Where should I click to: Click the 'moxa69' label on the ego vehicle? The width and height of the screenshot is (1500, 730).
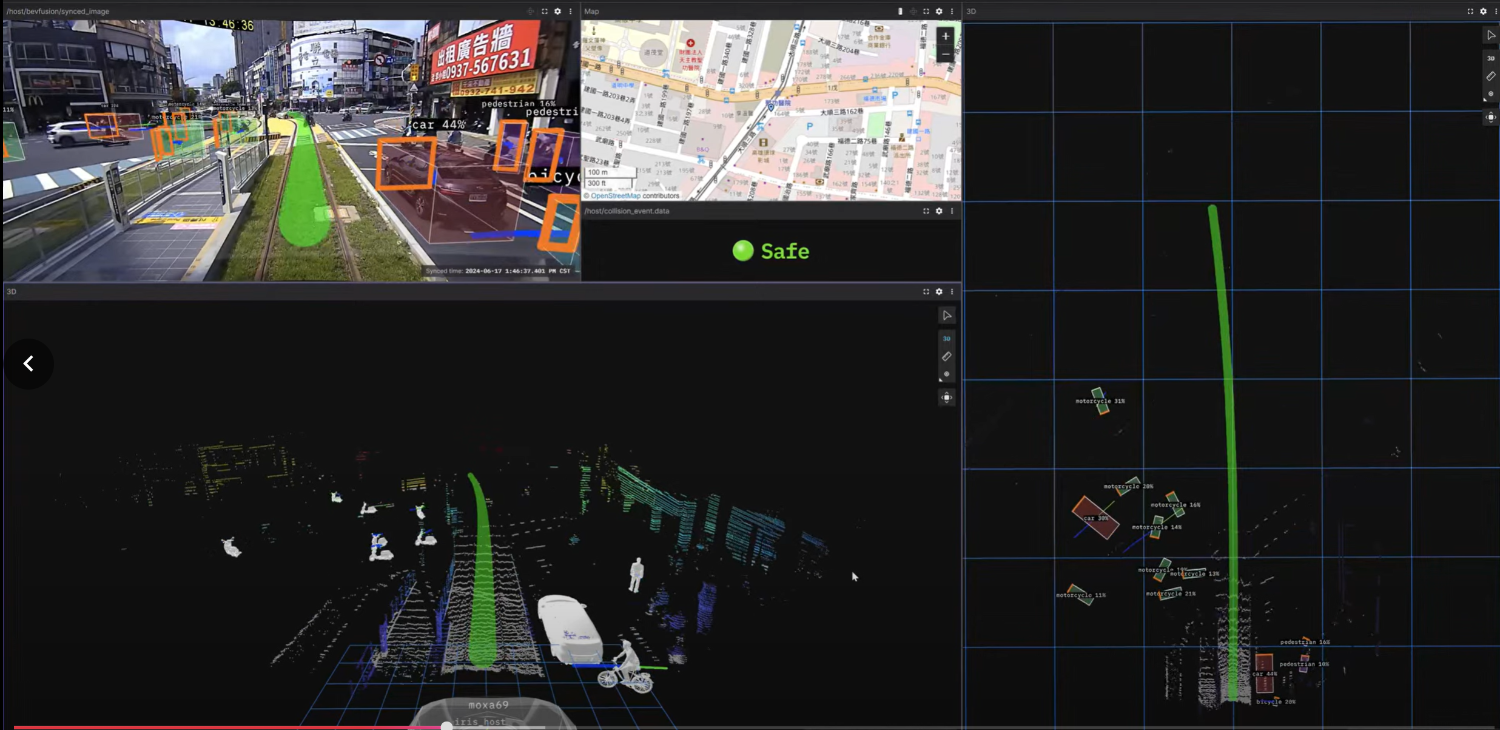tap(489, 705)
